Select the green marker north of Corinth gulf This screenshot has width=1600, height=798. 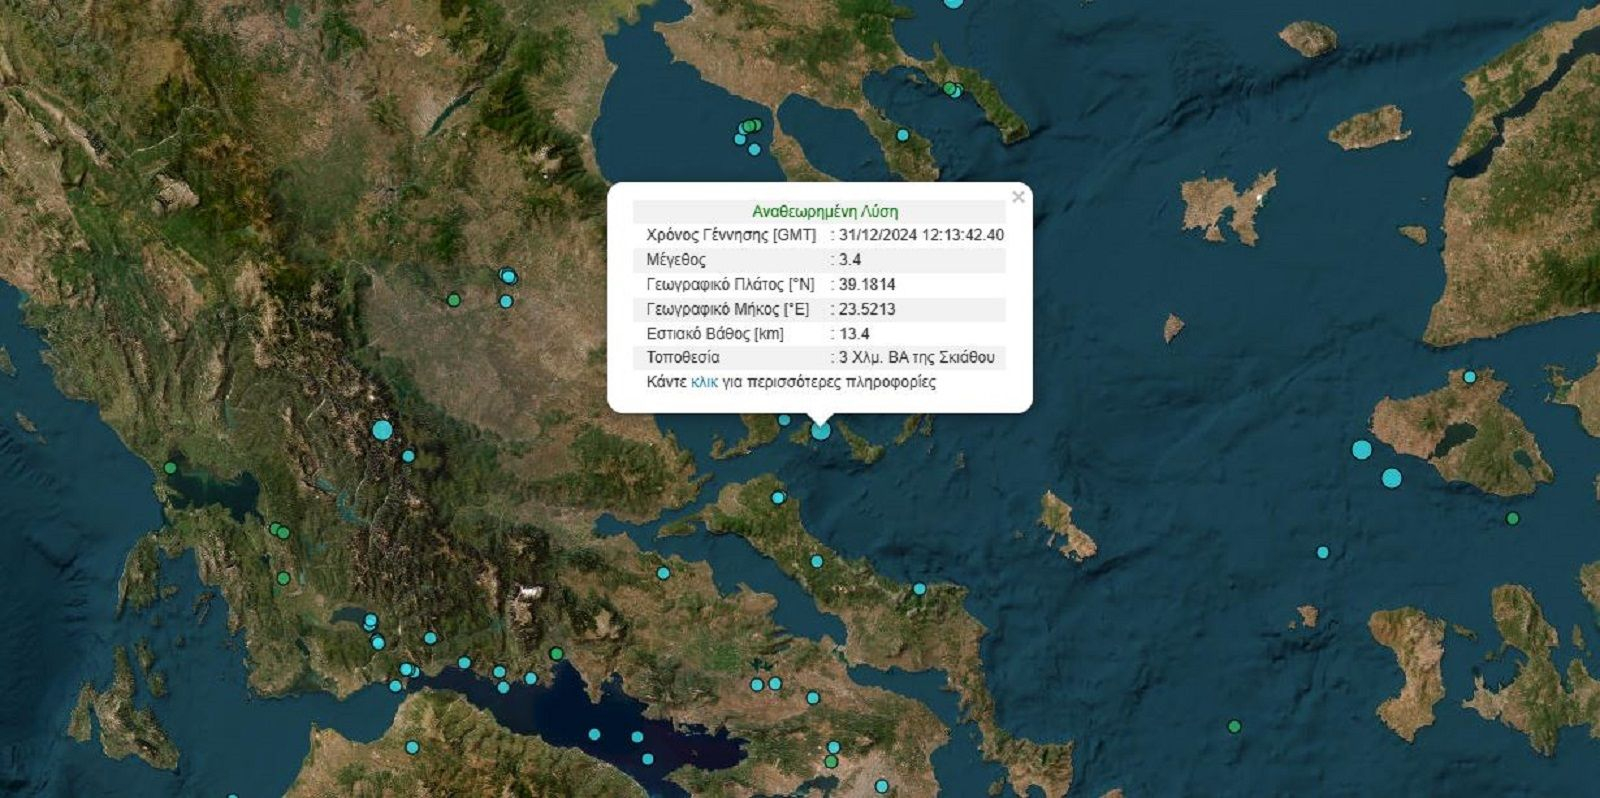coord(556,654)
